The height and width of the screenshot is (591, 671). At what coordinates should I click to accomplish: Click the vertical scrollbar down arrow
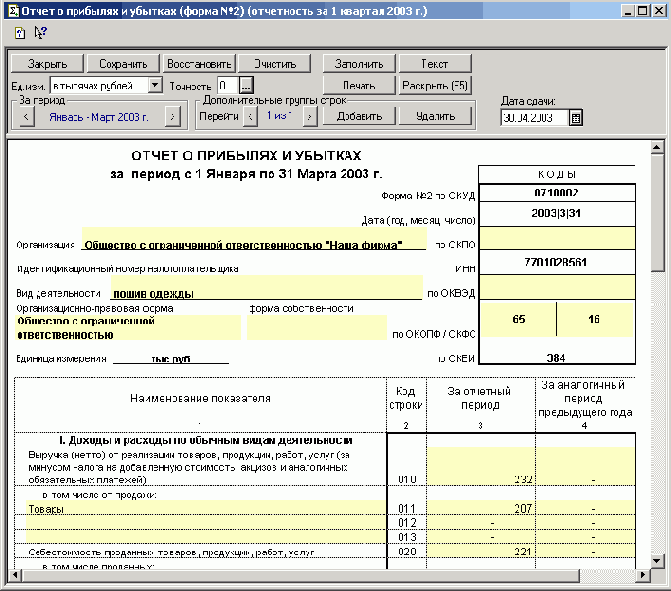coord(657,561)
